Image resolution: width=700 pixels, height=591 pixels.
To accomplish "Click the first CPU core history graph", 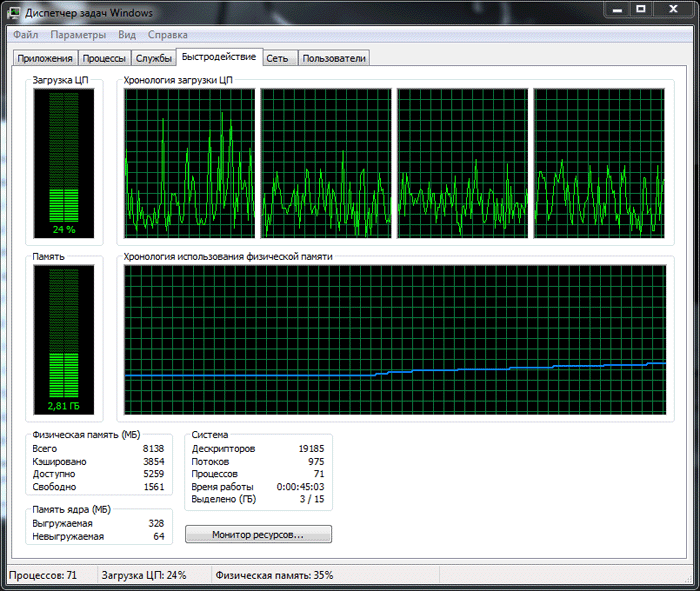I will pos(190,163).
